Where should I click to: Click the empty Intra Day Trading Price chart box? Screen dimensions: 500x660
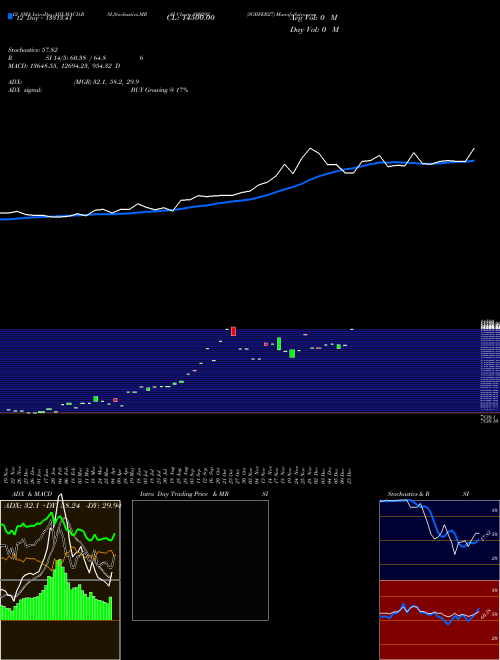coord(200,560)
